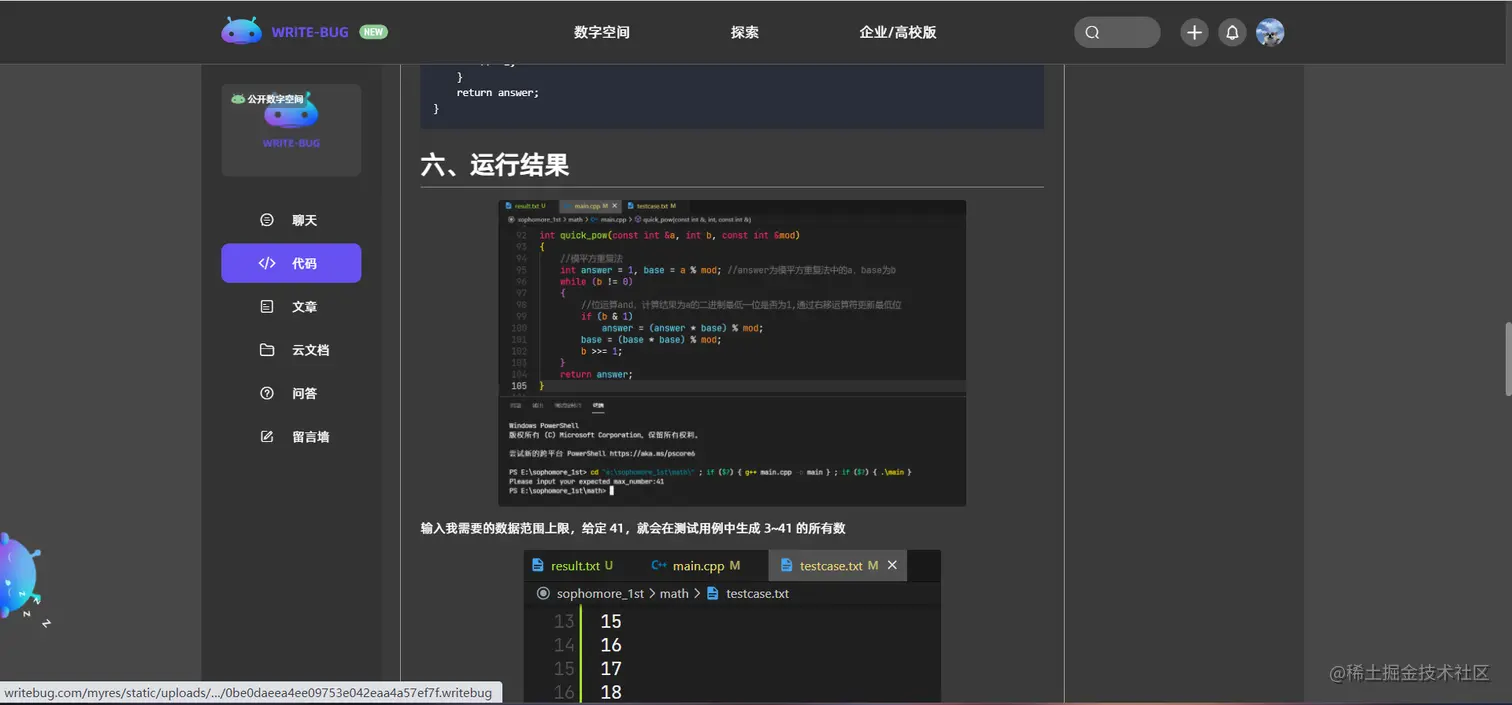
Task: Click the WRITE-BUG robot logo
Action: (x=241, y=30)
